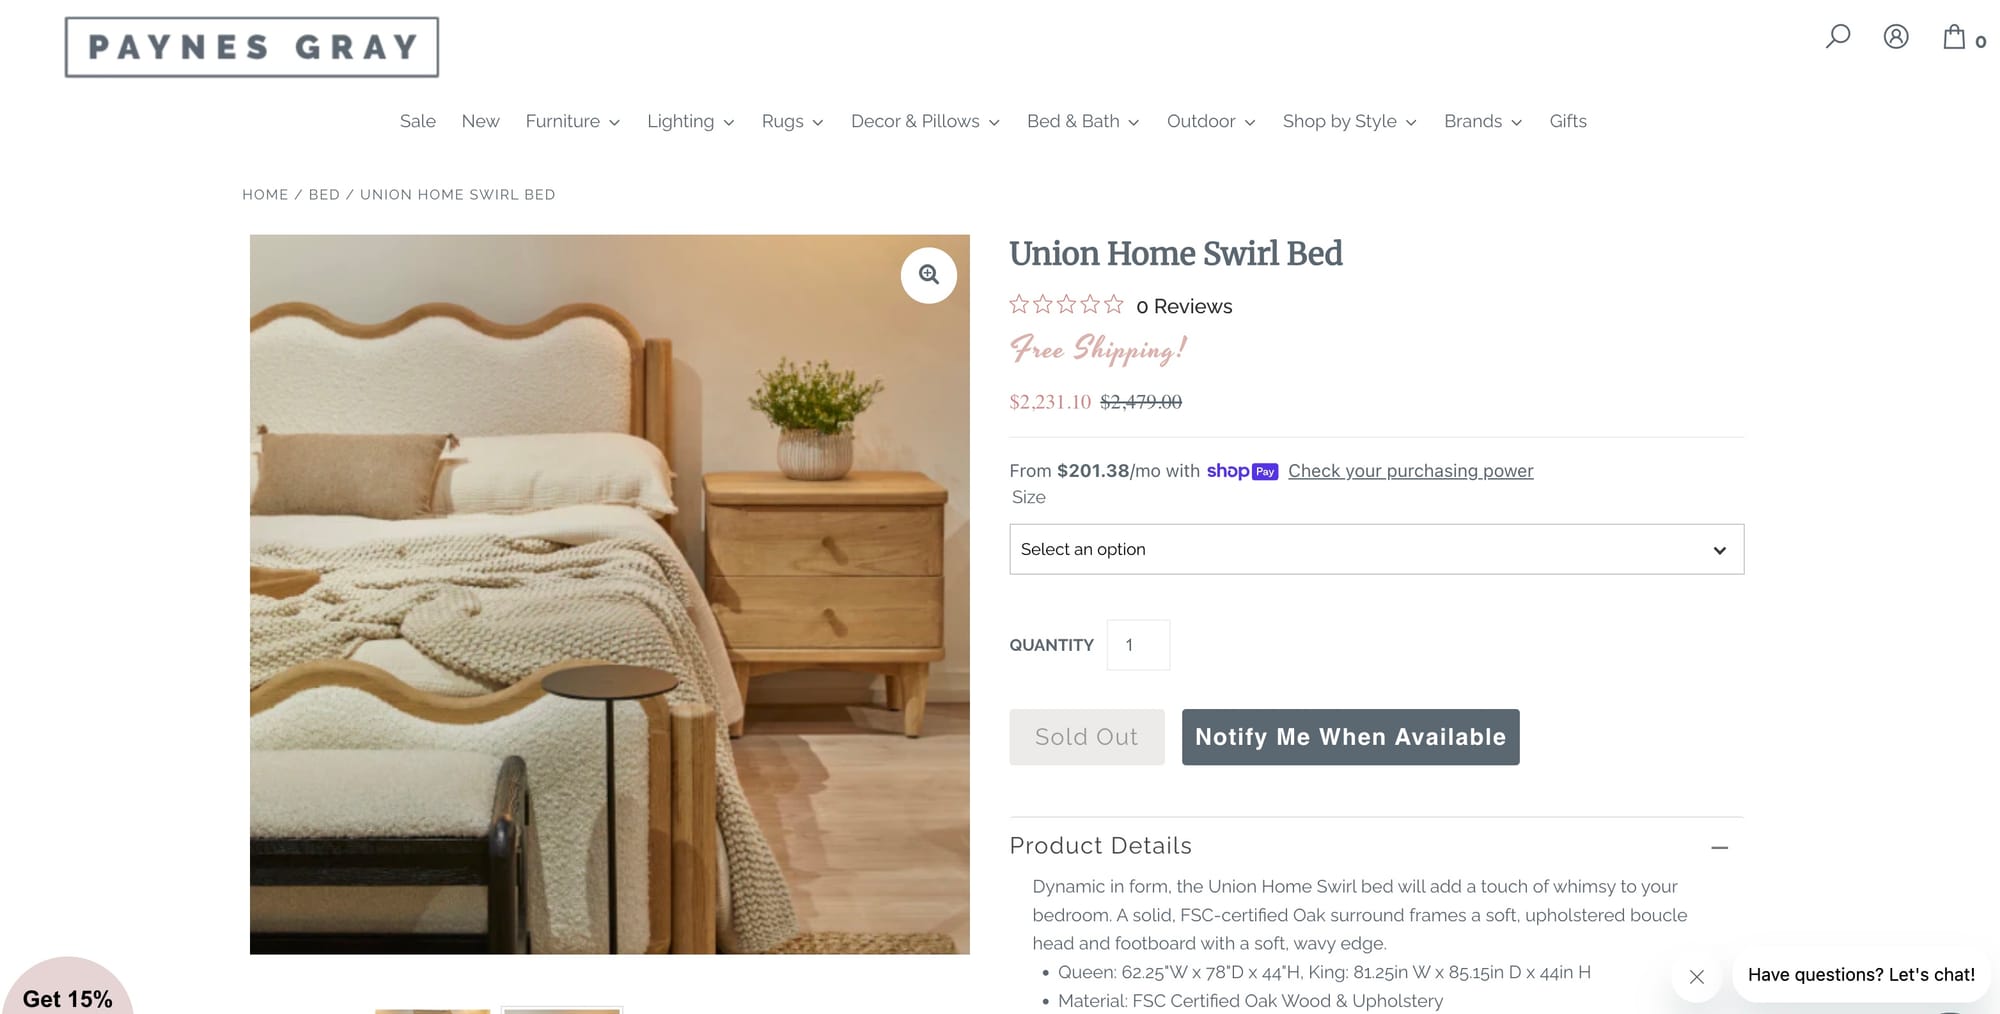Expand the Furniture menu
Image resolution: width=2000 pixels, height=1014 pixels.
573,121
